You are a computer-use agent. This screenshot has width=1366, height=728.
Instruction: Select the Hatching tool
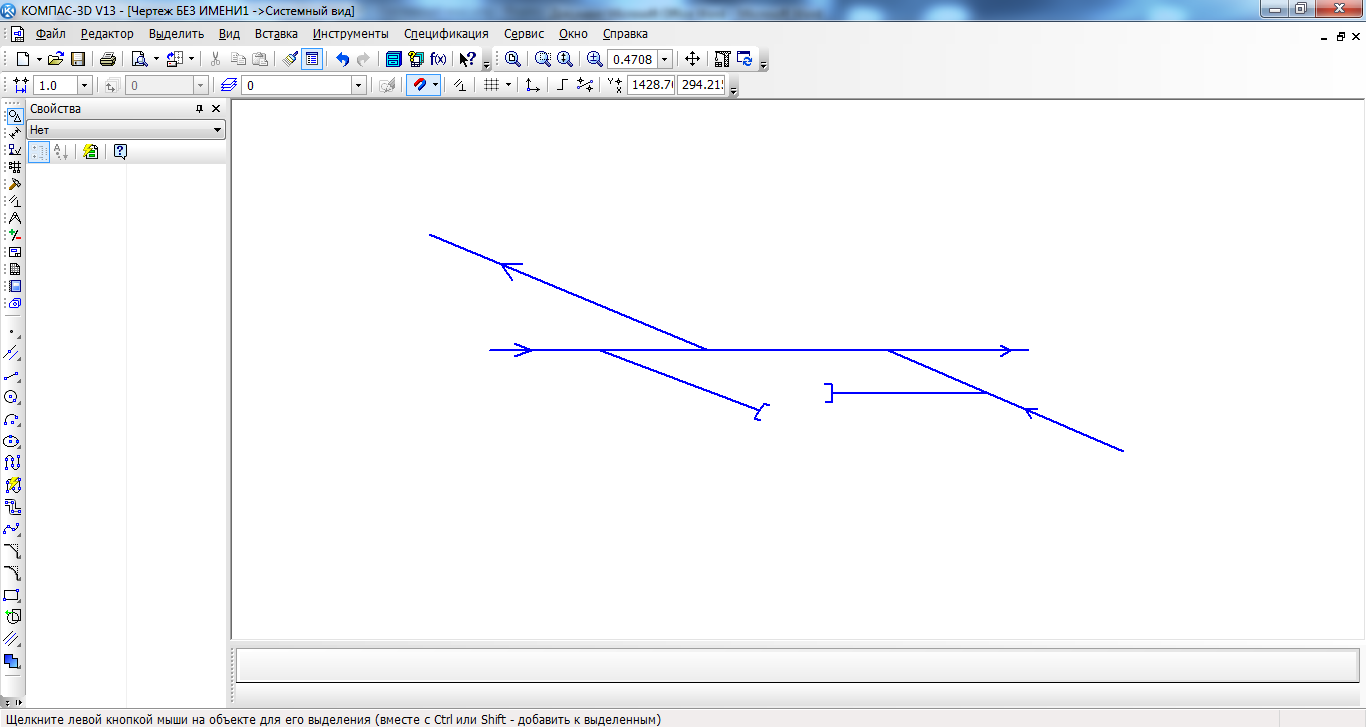pos(12,639)
